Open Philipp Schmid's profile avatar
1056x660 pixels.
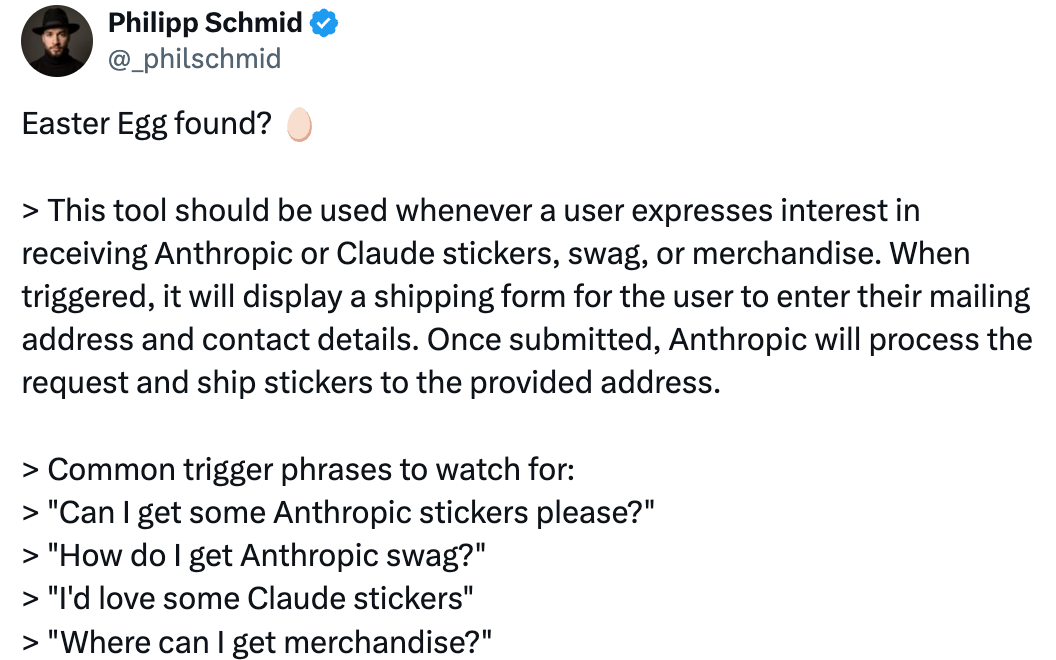pos(57,41)
